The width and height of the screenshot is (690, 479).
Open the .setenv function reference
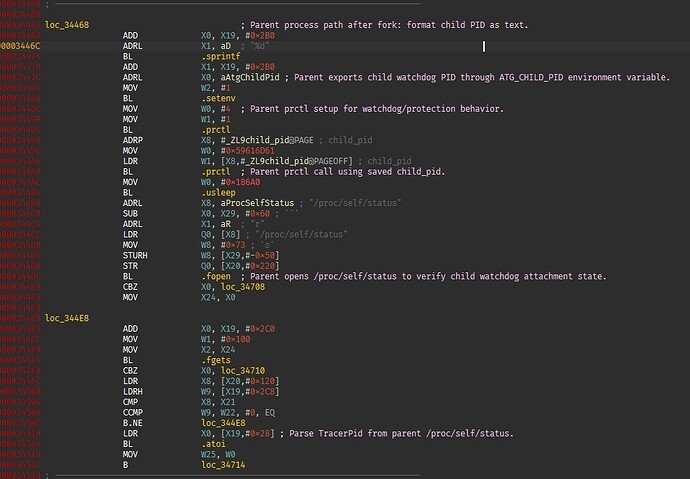218,99
